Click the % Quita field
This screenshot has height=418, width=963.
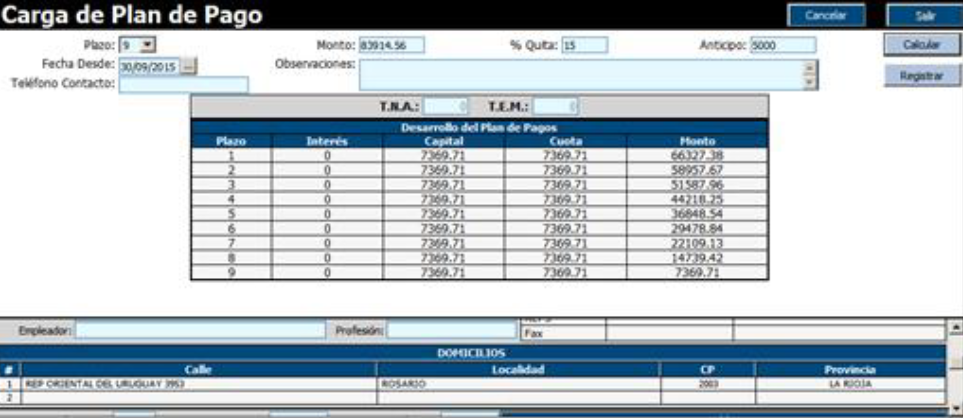click(x=583, y=45)
